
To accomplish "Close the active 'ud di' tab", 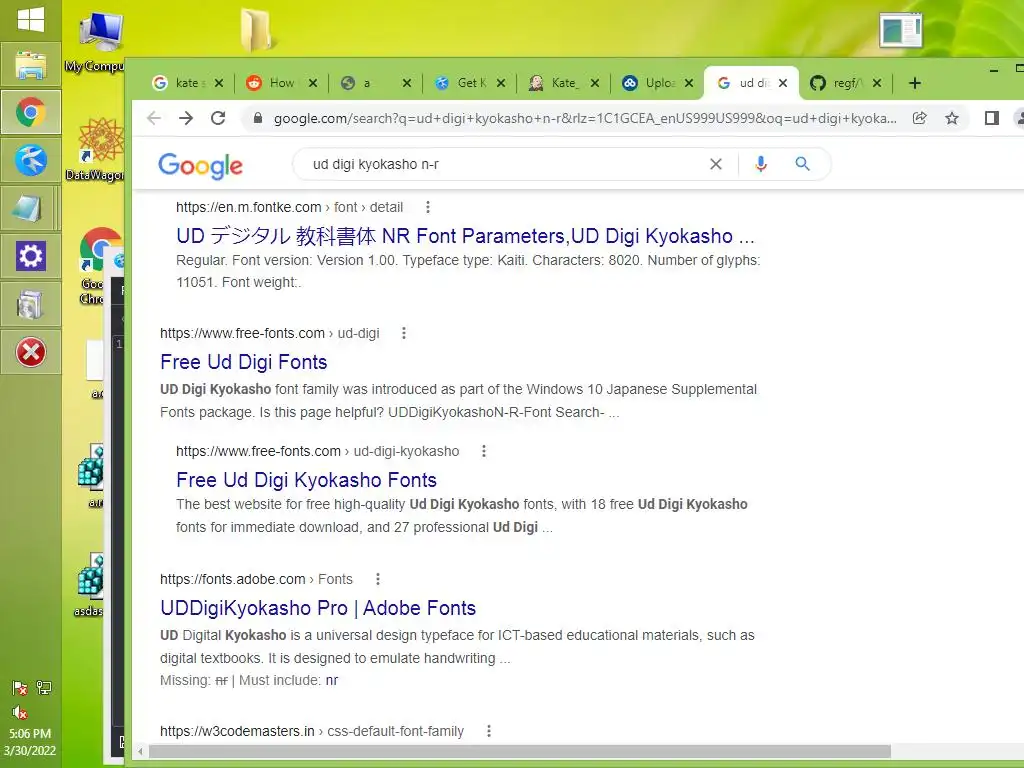I will [x=784, y=83].
